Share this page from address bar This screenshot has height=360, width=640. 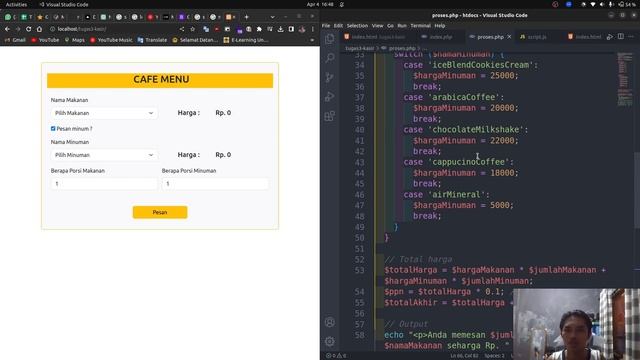182,29
